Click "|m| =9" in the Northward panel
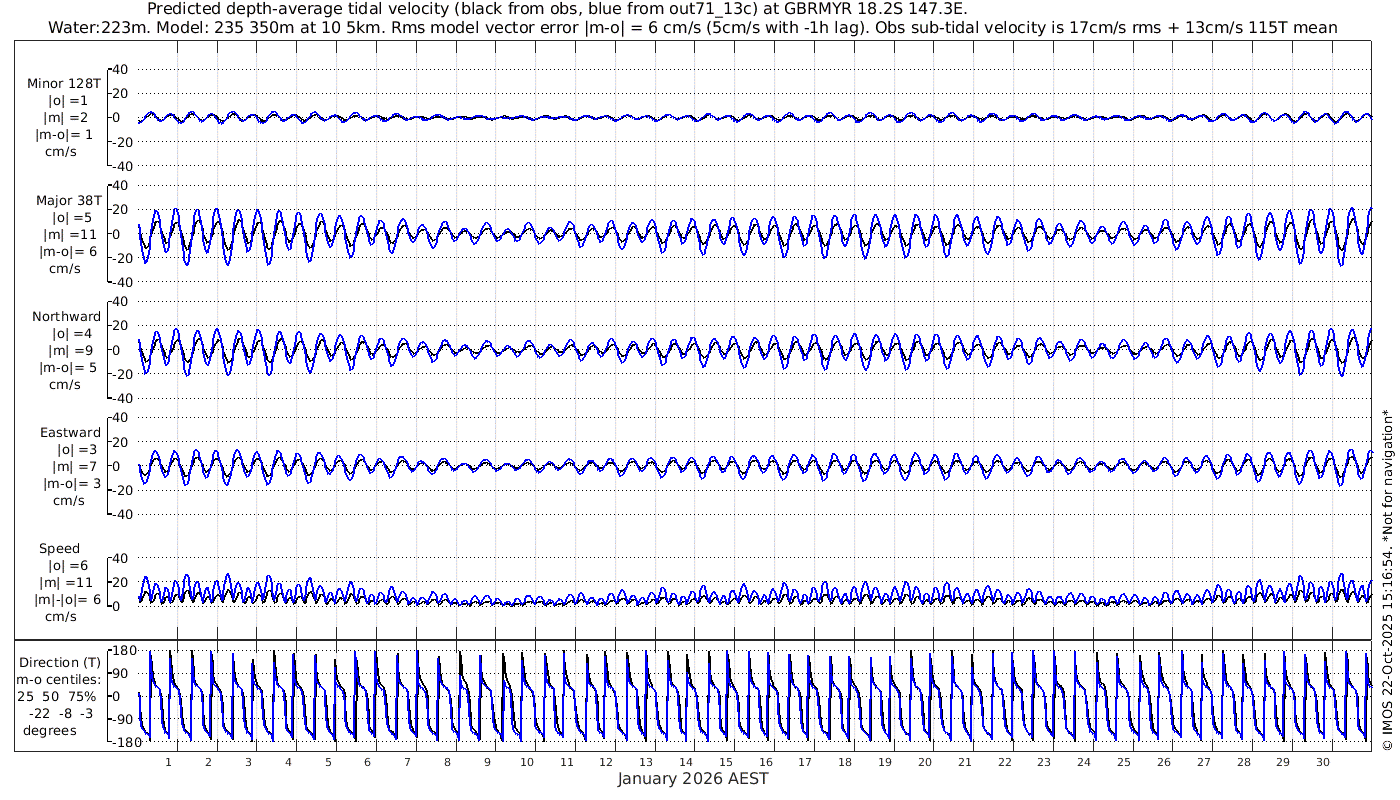This screenshot has width=1400, height=800. [x=71, y=351]
